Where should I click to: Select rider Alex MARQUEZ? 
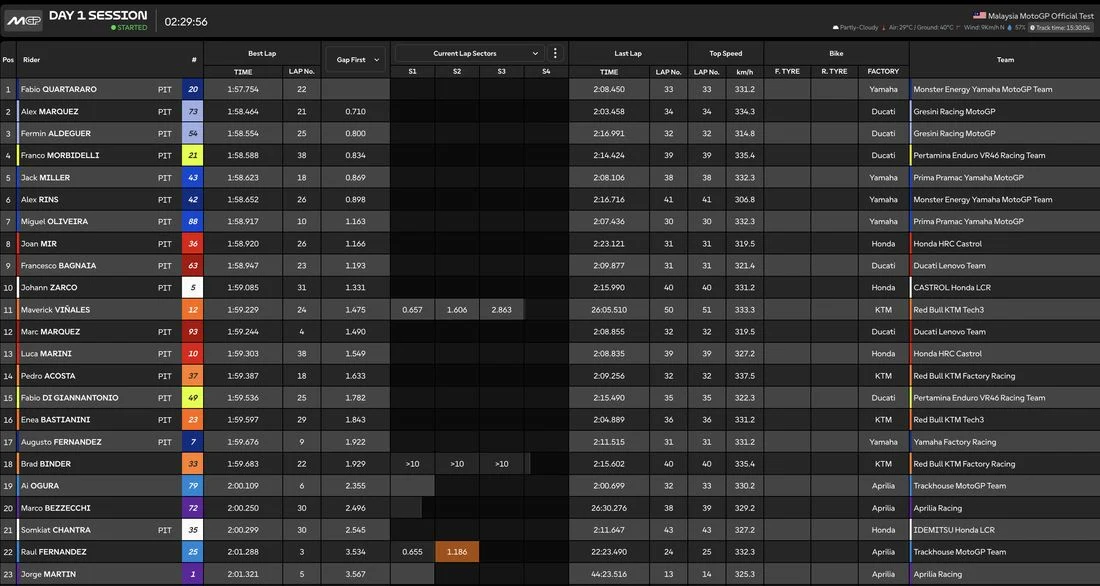tap(49, 112)
